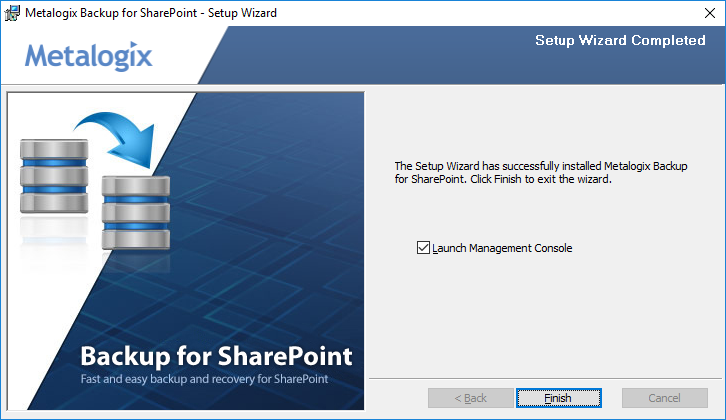Click the 'Fast and easy backup' tagline
Screen dimensions: 726x420
204,379
